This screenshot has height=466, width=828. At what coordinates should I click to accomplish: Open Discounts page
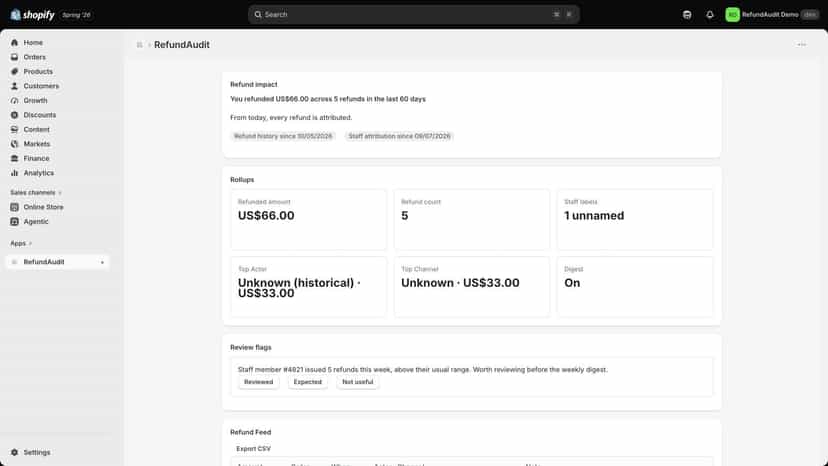click(x=39, y=115)
